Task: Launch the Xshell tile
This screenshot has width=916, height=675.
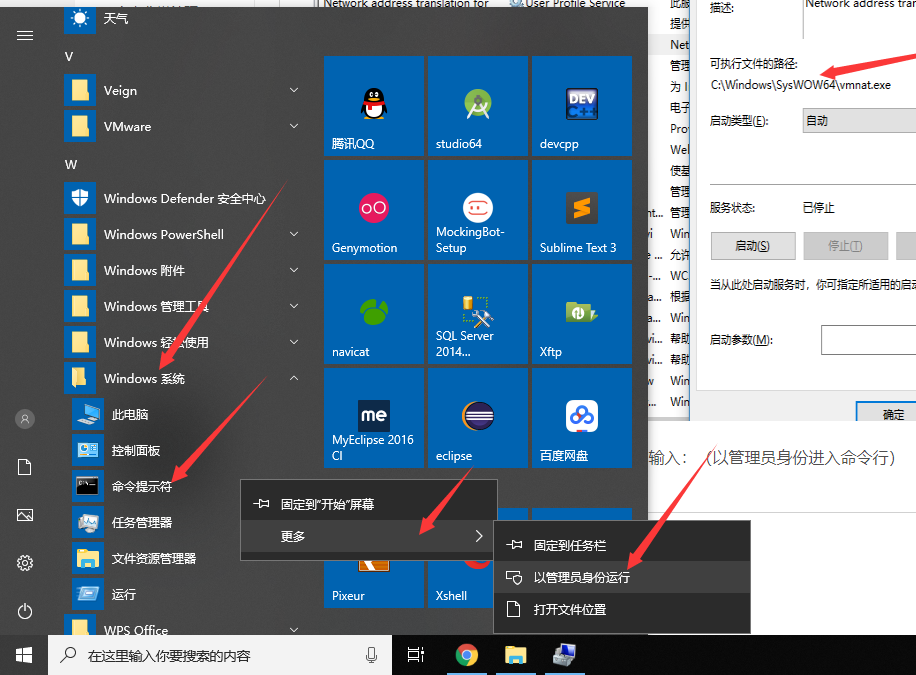Action: coord(461,584)
